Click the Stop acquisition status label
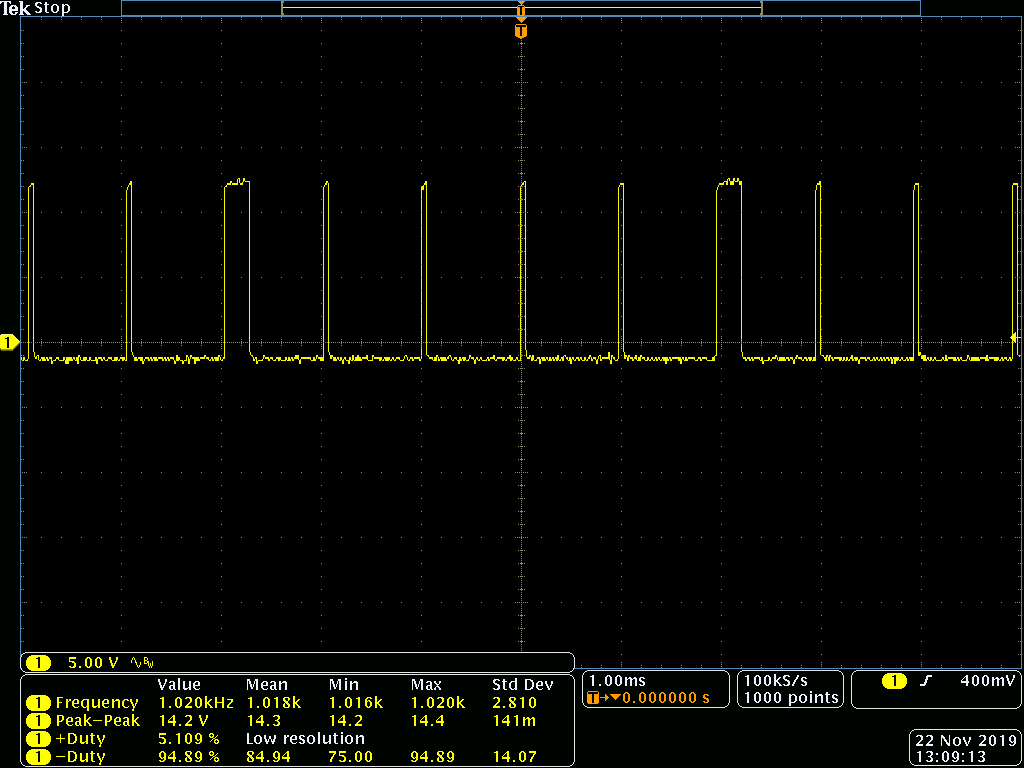Image resolution: width=1024 pixels, height=768 pixels. pyautogui.click(x=52, y=8)
